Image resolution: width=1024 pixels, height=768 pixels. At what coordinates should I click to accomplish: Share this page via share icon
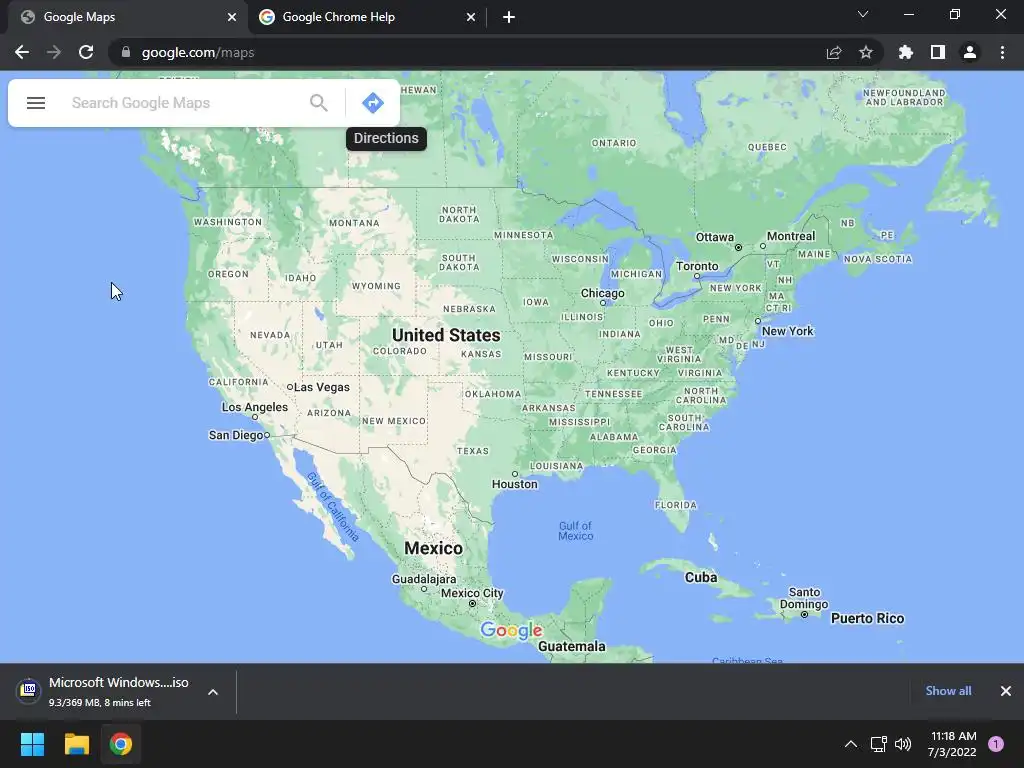pos(834,52)
